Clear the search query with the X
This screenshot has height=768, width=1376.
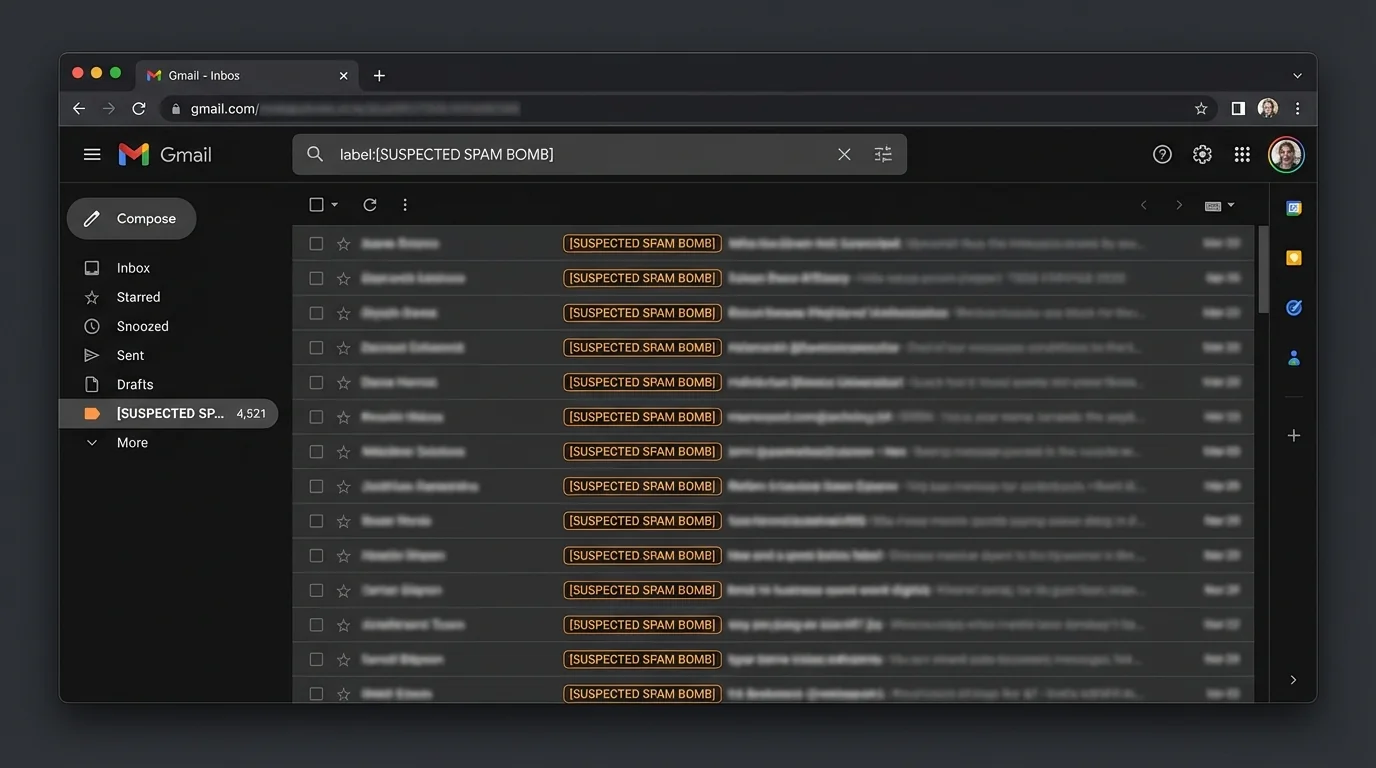click(844, 154)
